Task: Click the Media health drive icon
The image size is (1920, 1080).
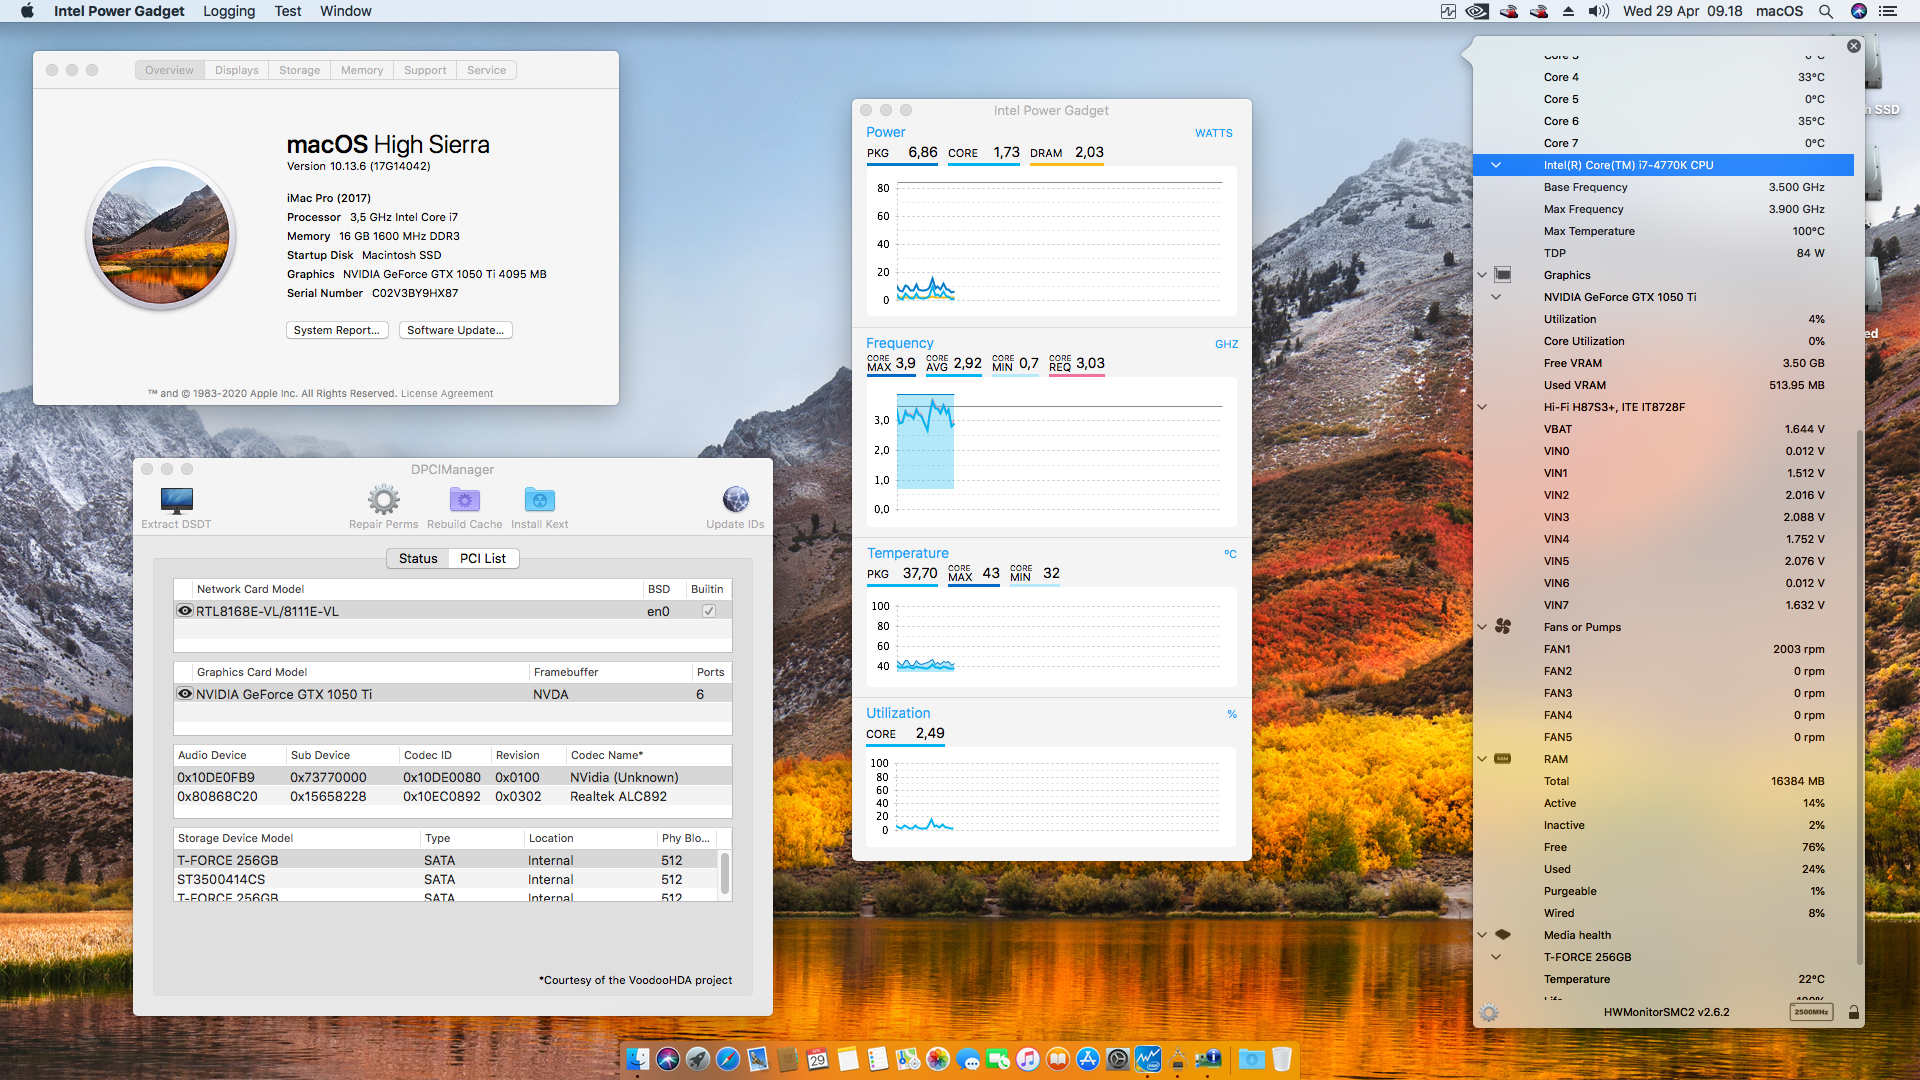Action: [x=1502, y=935]
